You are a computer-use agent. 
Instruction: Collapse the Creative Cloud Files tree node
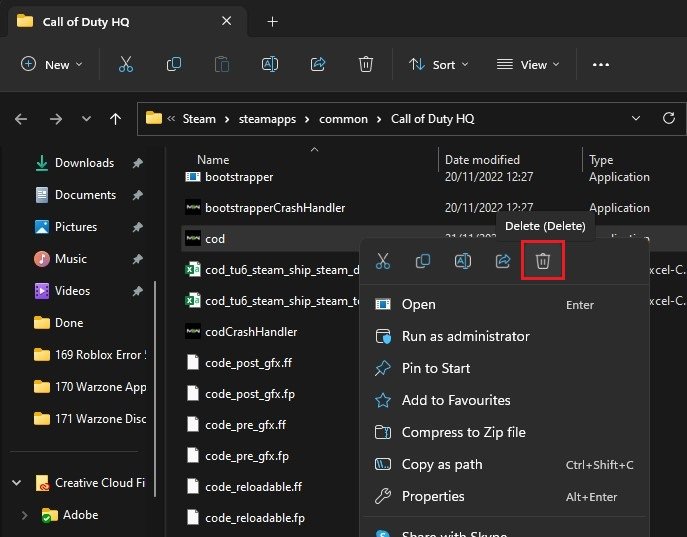pos(16,483)
